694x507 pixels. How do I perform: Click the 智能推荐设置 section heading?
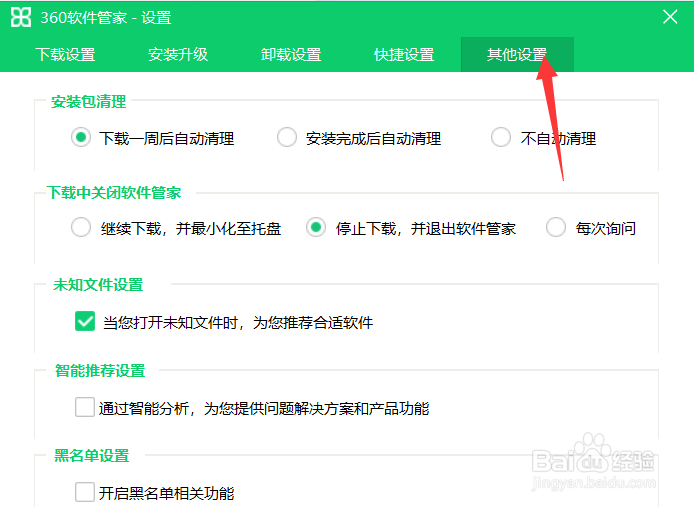(100, 371)
